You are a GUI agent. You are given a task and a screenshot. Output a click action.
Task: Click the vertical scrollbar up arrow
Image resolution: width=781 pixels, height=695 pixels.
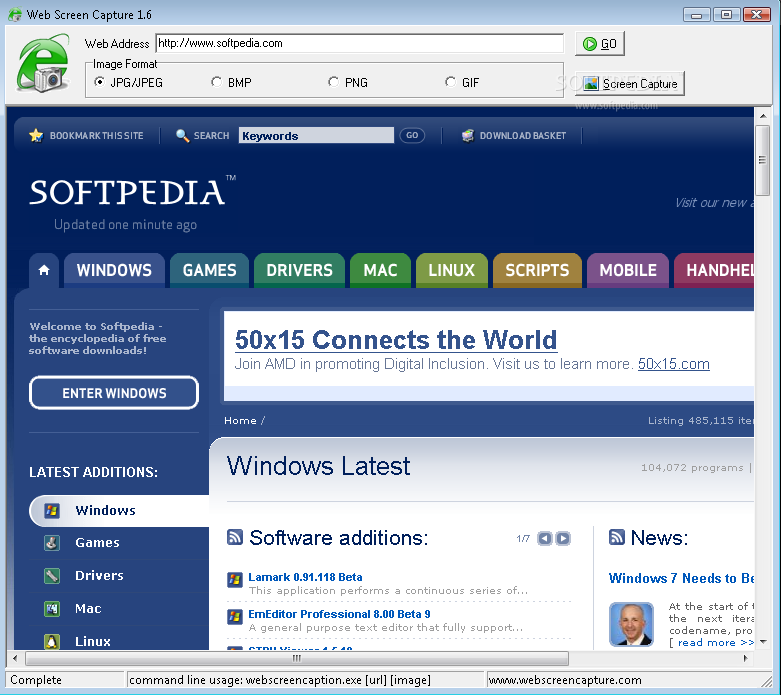pyautogui.click(x=762, y=116)
